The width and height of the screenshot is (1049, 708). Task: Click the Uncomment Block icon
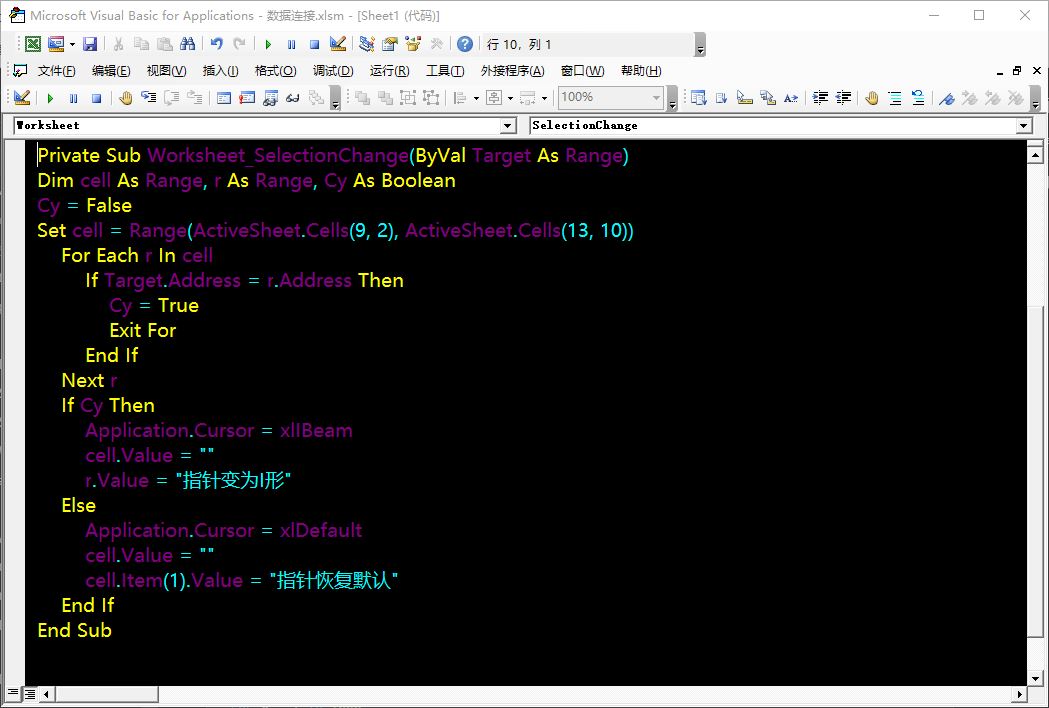click(x=918, y=98)
